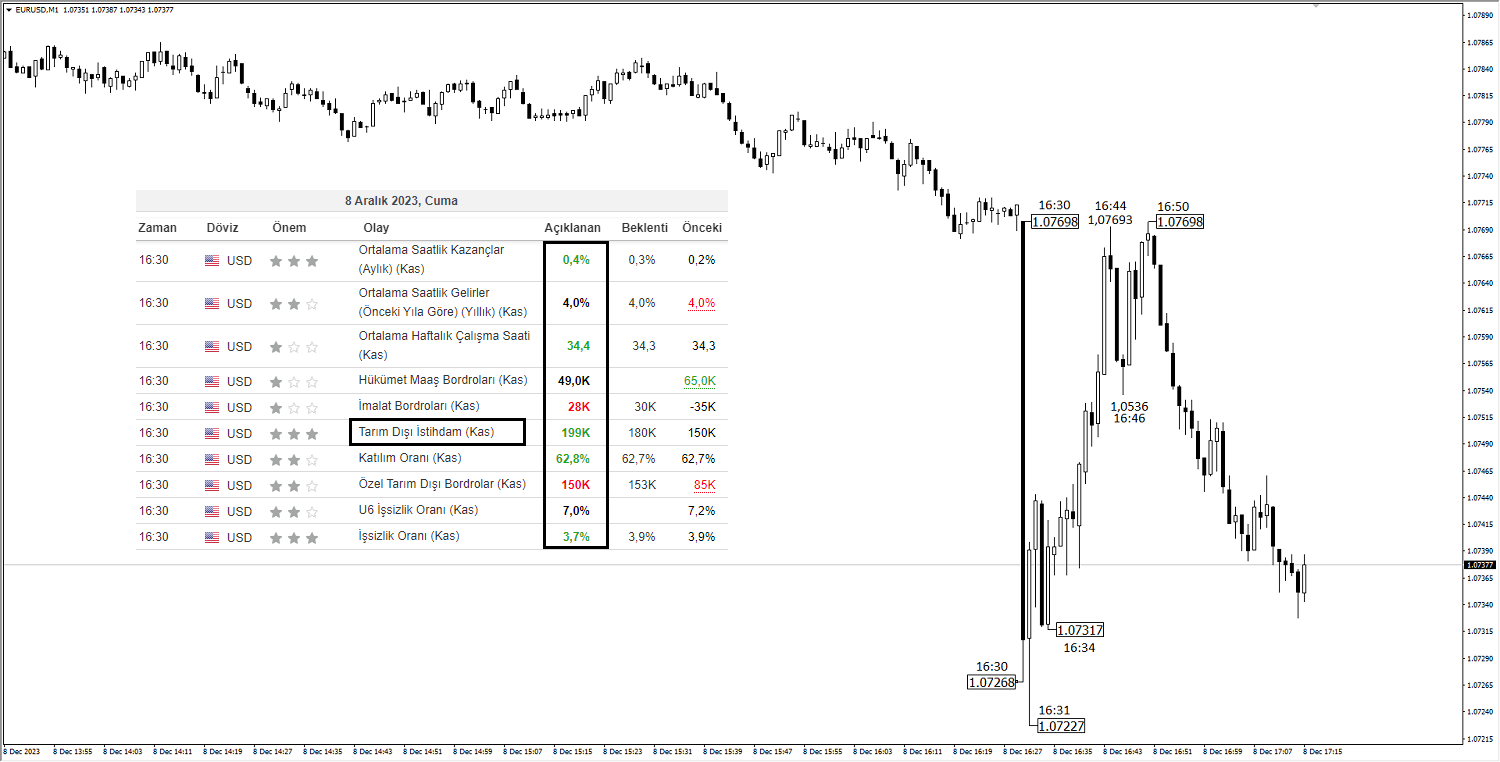Click the US flag in the U6 İşsizlik Oranı row
The width and height of the screenshot is (1500, 762).
click(x=212, y=512)
